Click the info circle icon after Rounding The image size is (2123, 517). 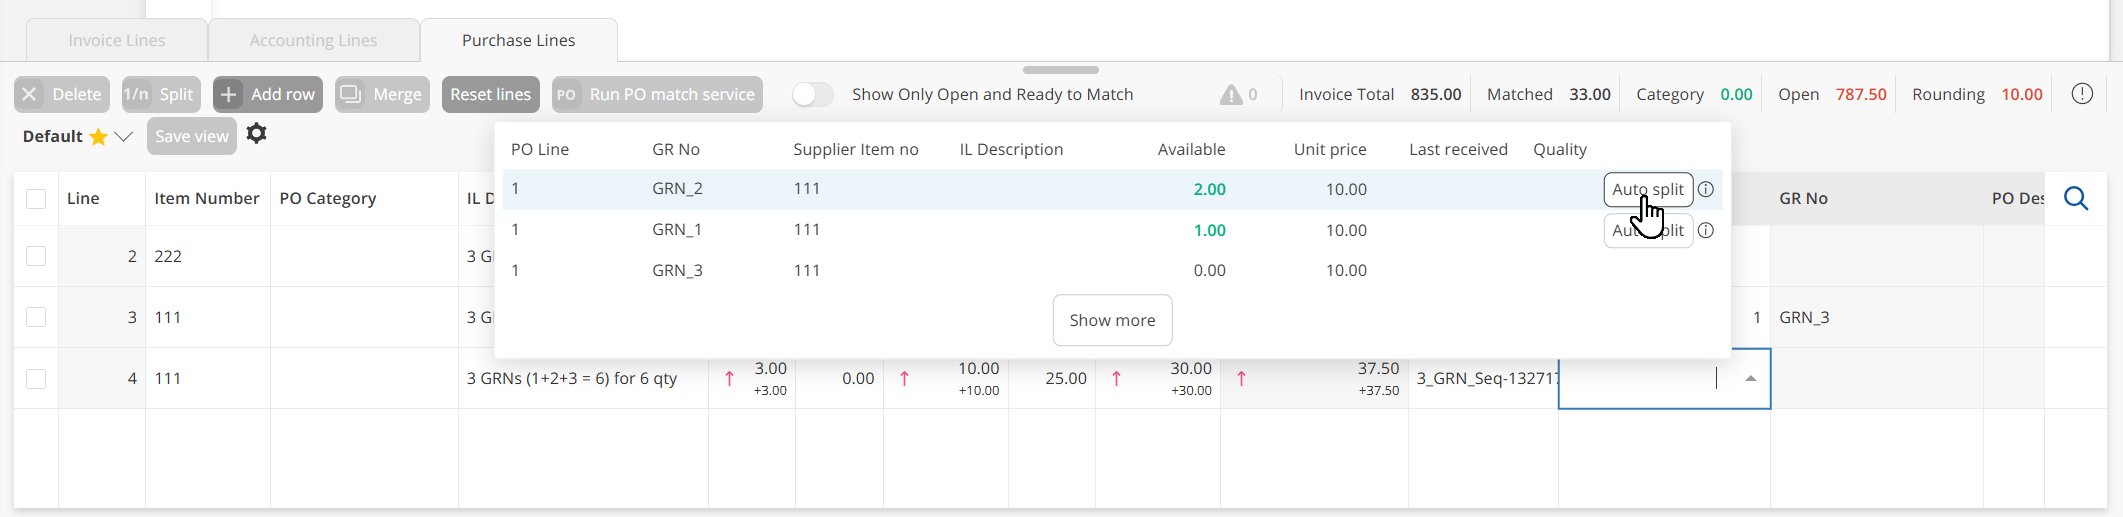(x=2082, y=94)
